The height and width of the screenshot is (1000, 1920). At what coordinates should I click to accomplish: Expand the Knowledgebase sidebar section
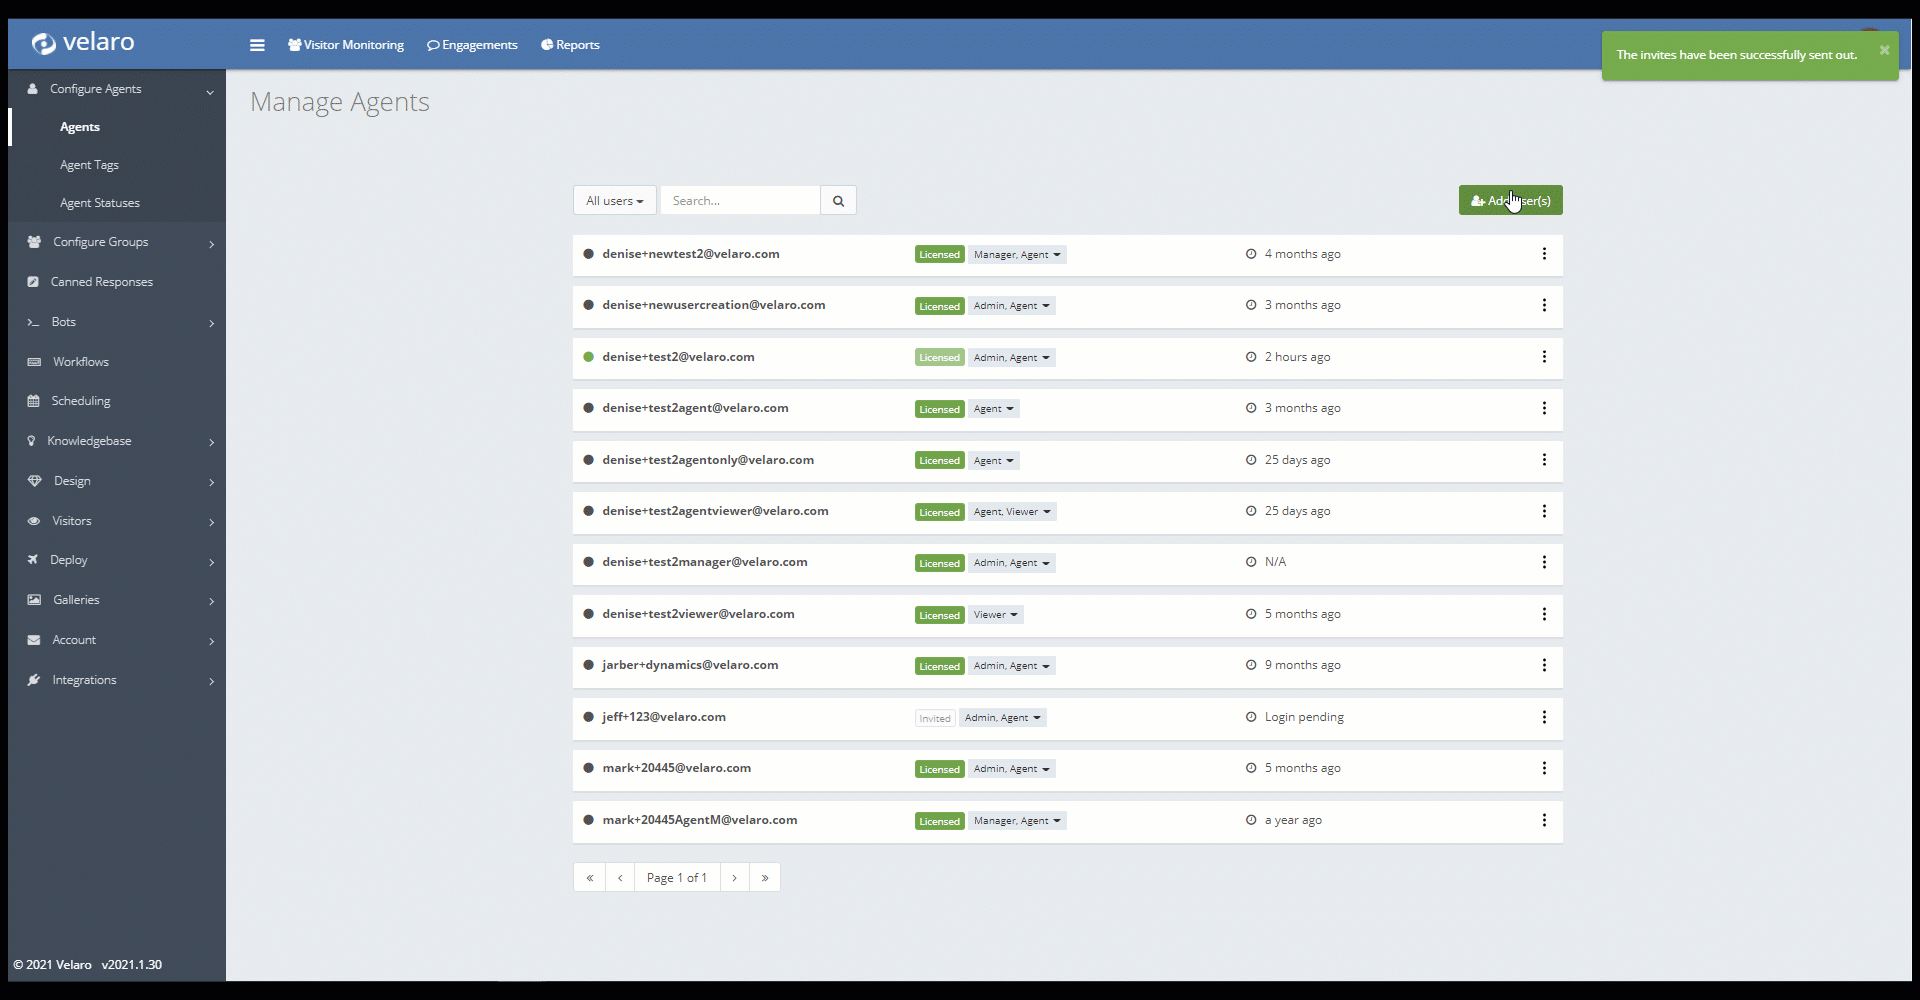pyautogui.click(x=90, y=441)
